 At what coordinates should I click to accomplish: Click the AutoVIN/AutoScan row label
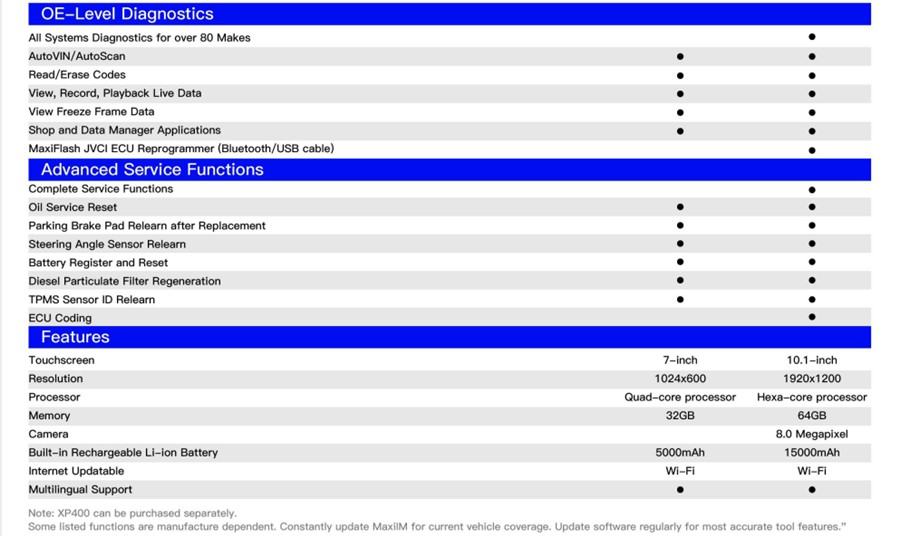tap(77, 56)
